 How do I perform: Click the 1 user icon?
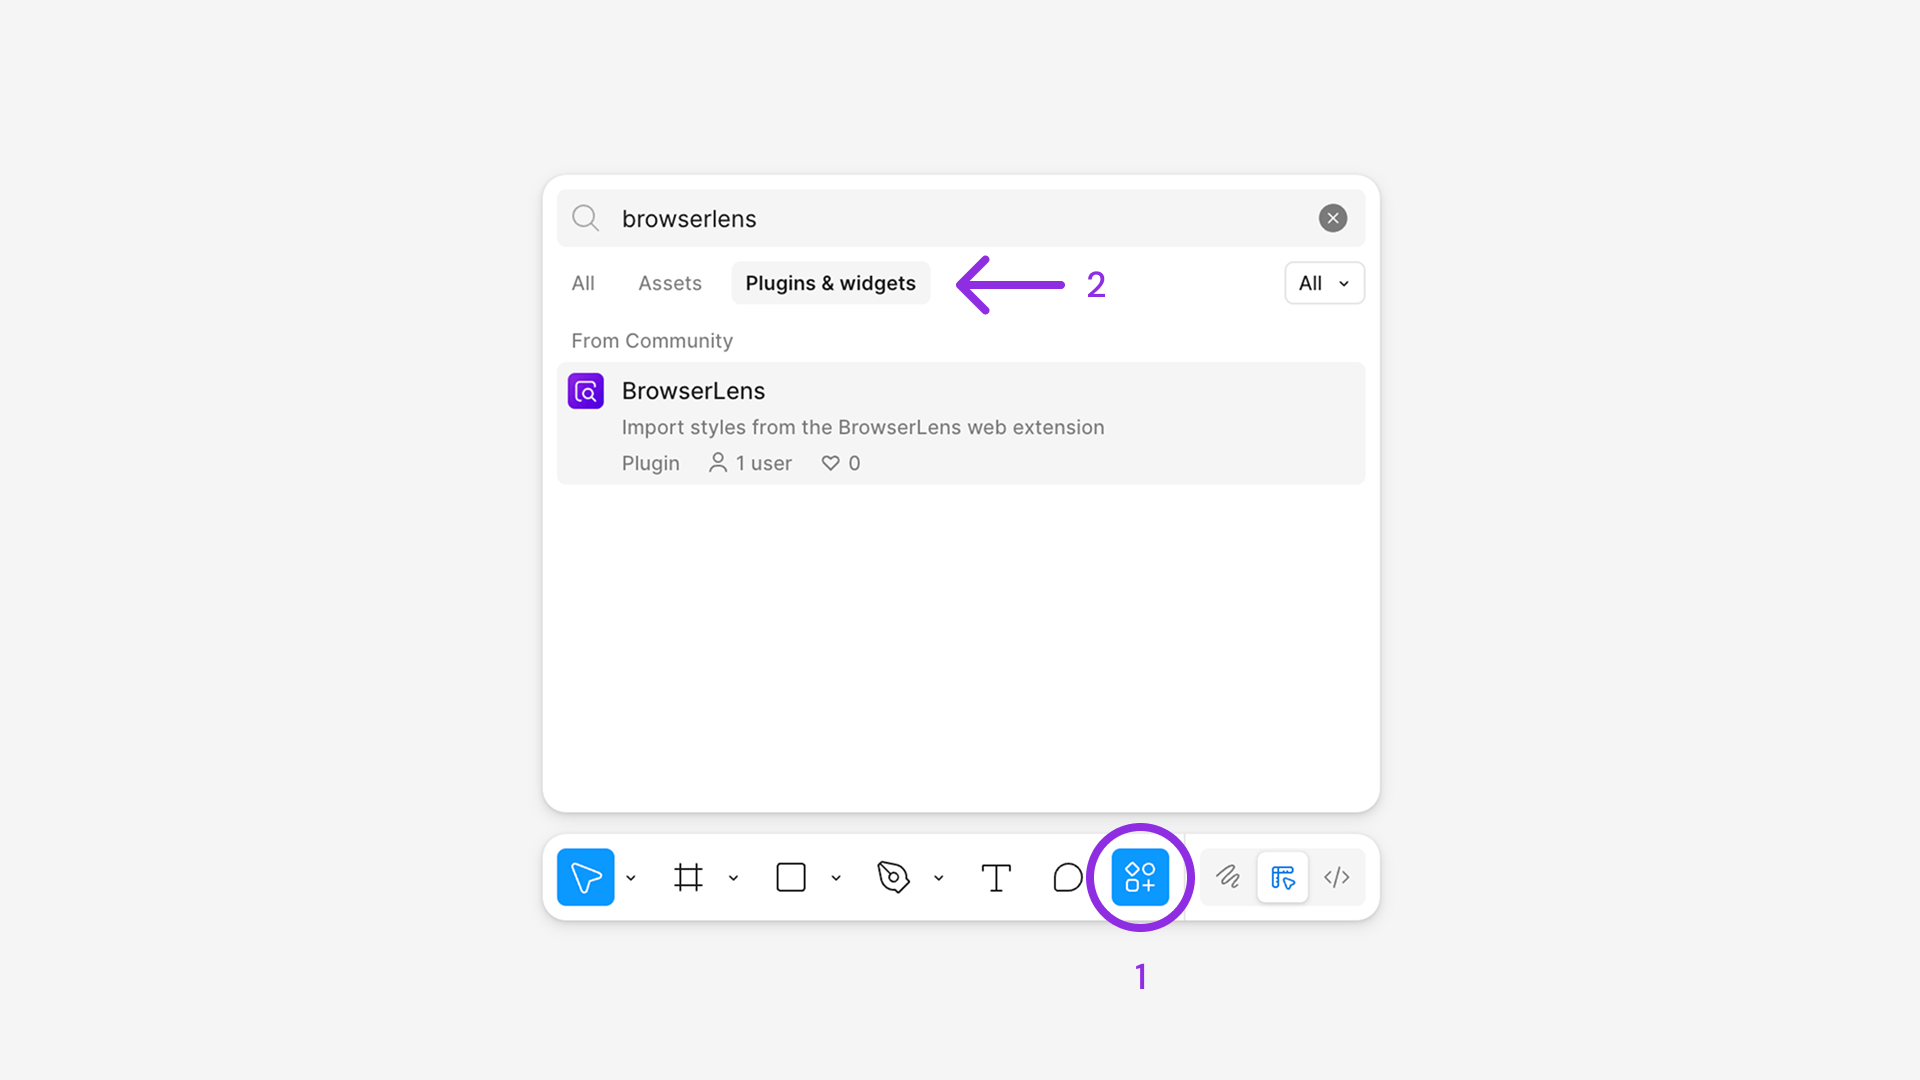[x=718, y=463]
